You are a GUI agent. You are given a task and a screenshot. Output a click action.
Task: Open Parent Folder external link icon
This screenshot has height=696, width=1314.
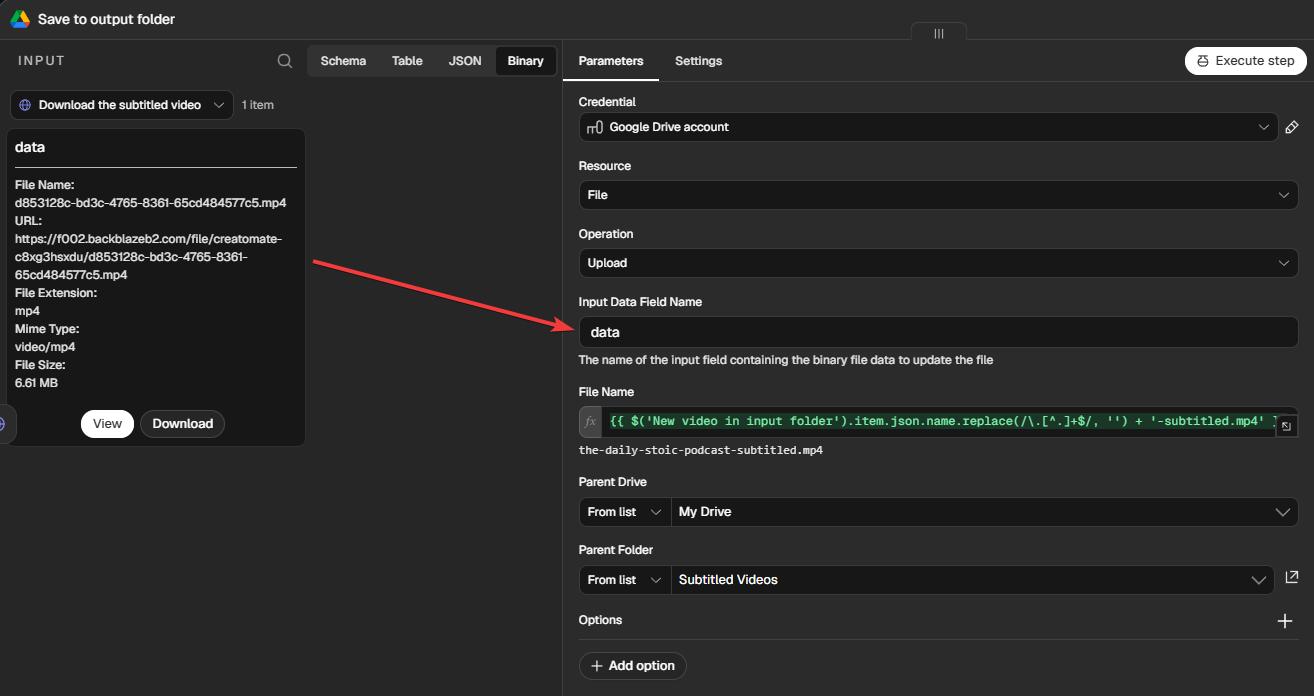point(1292,577)
